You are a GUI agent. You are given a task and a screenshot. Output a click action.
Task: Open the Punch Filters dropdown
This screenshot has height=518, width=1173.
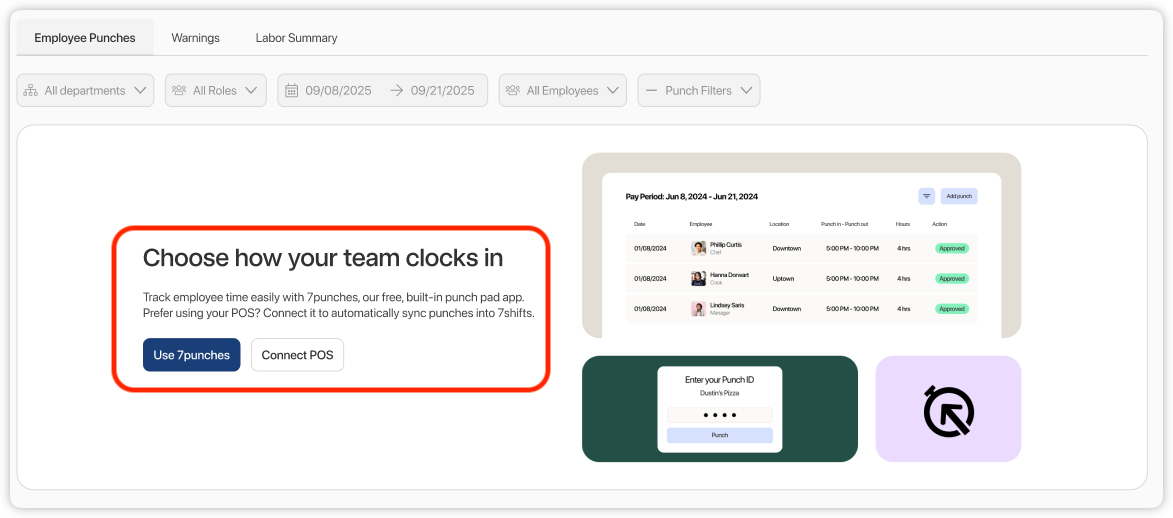[x=699, y=90]
